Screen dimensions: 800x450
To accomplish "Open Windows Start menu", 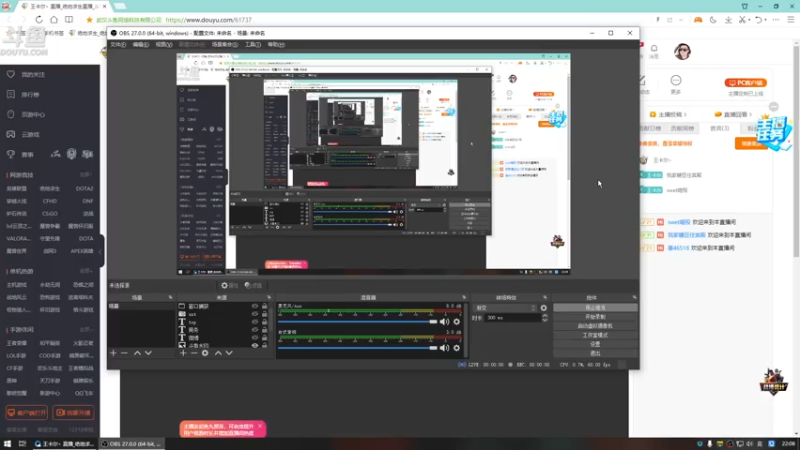I will point(7,444).
